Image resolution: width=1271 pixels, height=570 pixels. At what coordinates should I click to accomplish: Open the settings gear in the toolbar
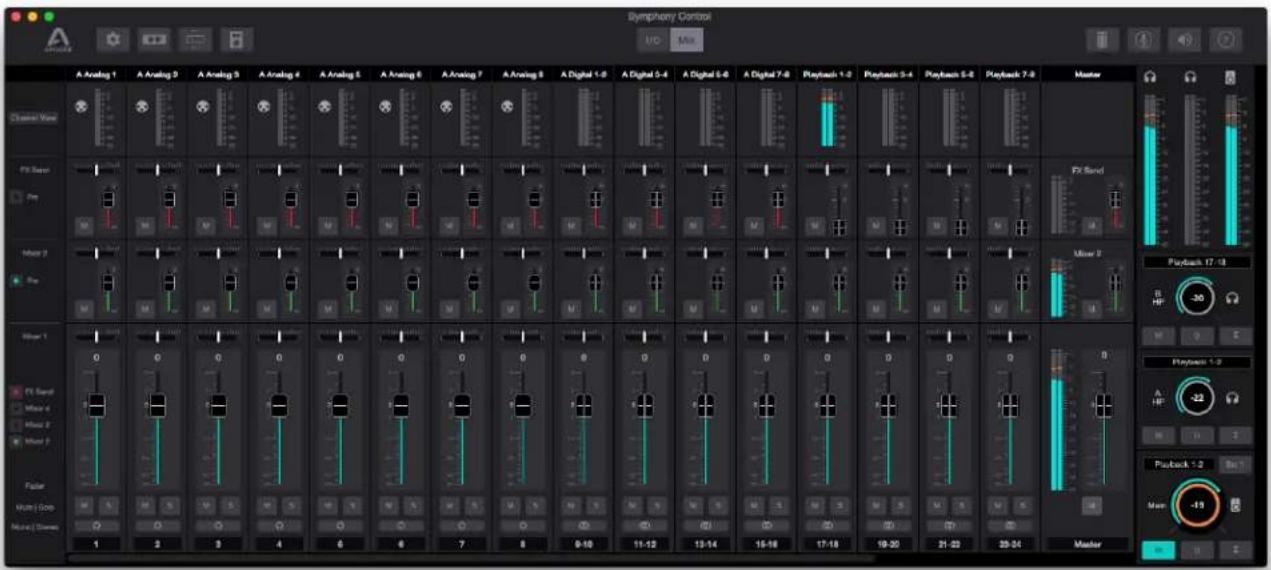pyautogui.click(x=111, y=39)
